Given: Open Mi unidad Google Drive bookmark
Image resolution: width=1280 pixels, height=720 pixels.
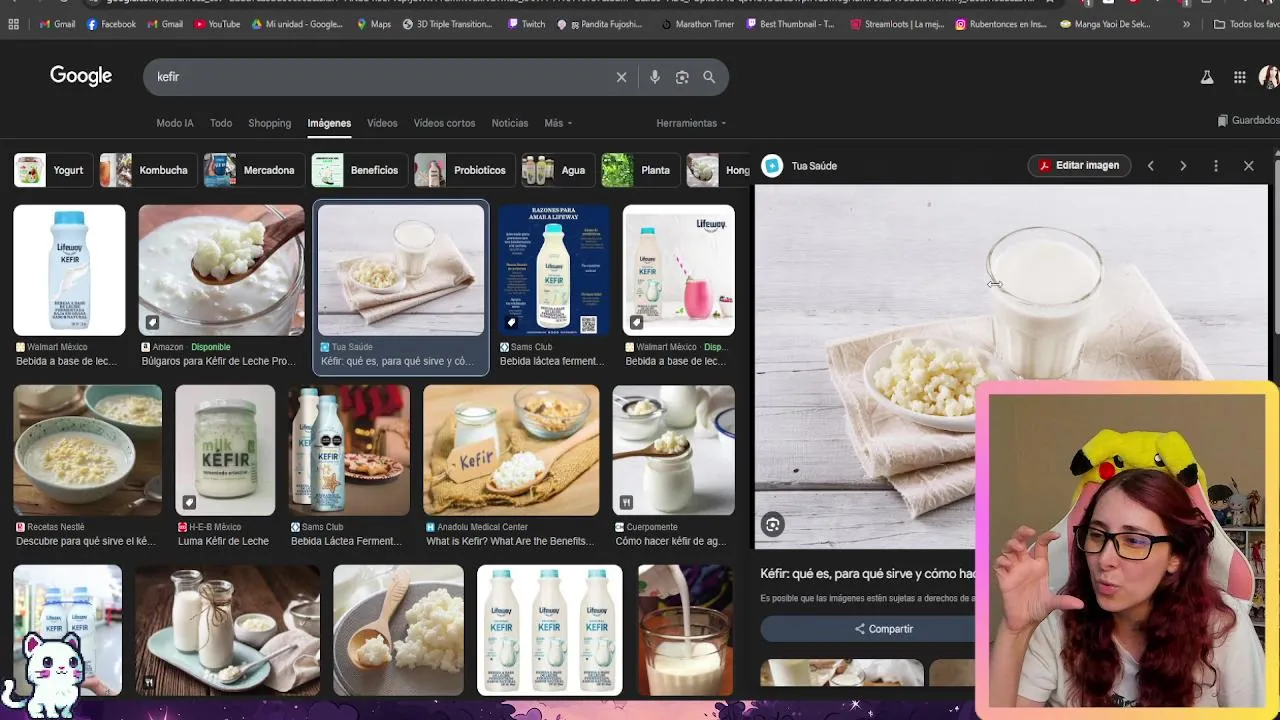Looking at the screenshot, I should (297, 24).
